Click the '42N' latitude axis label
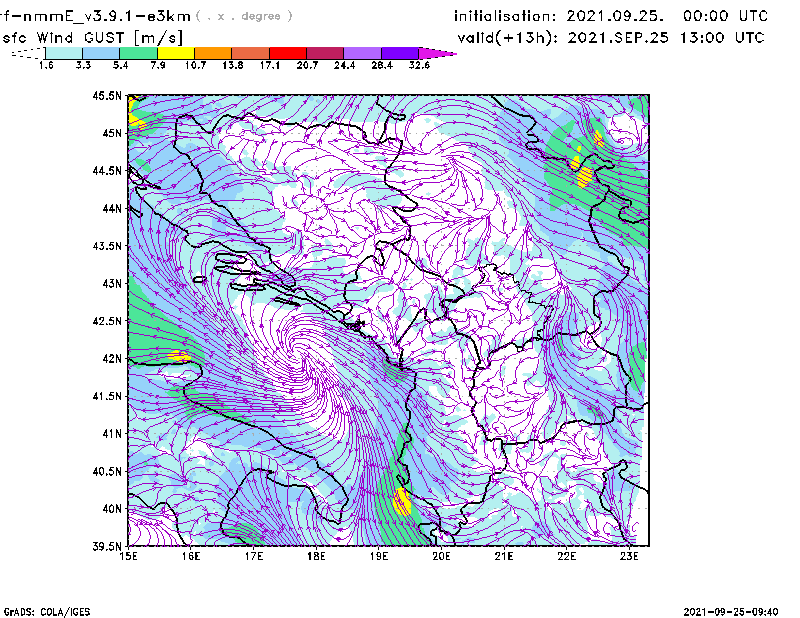 click(x=111, y=358)
